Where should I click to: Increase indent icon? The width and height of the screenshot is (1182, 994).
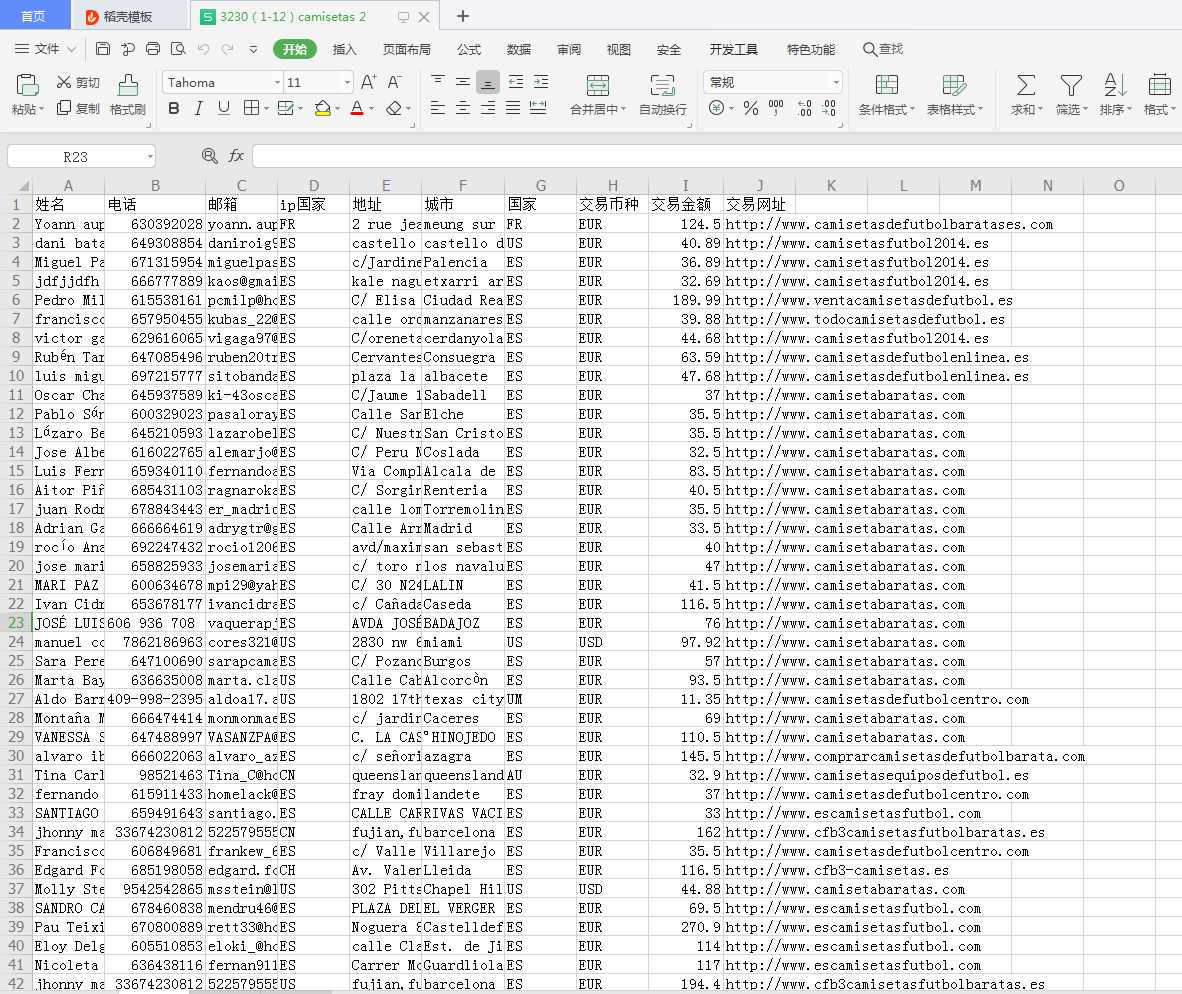pyautogui.click(x=541, y=81)
